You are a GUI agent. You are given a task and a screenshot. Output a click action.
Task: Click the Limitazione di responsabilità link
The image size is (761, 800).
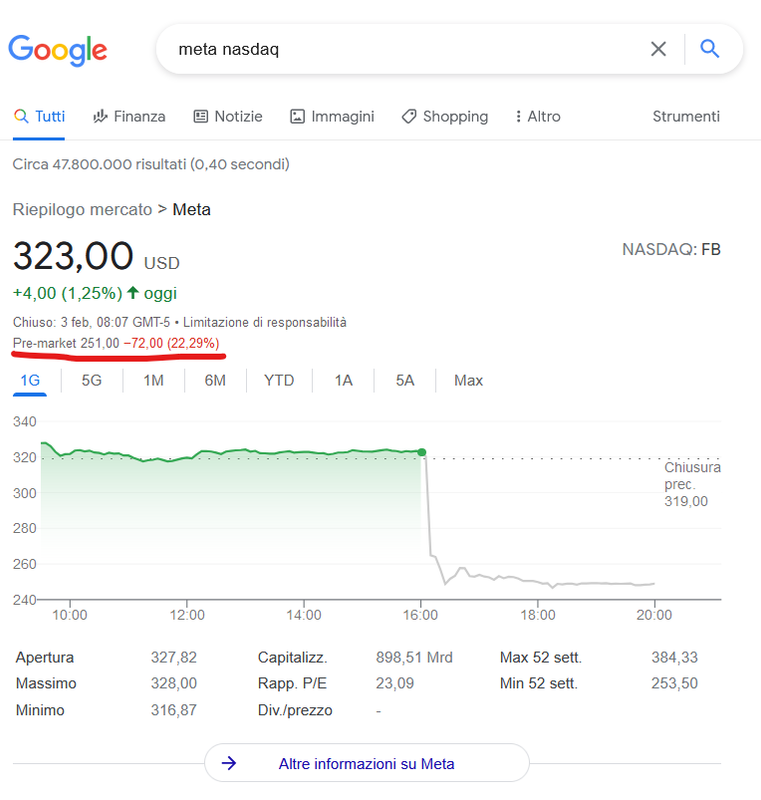(x=265, y=322)
